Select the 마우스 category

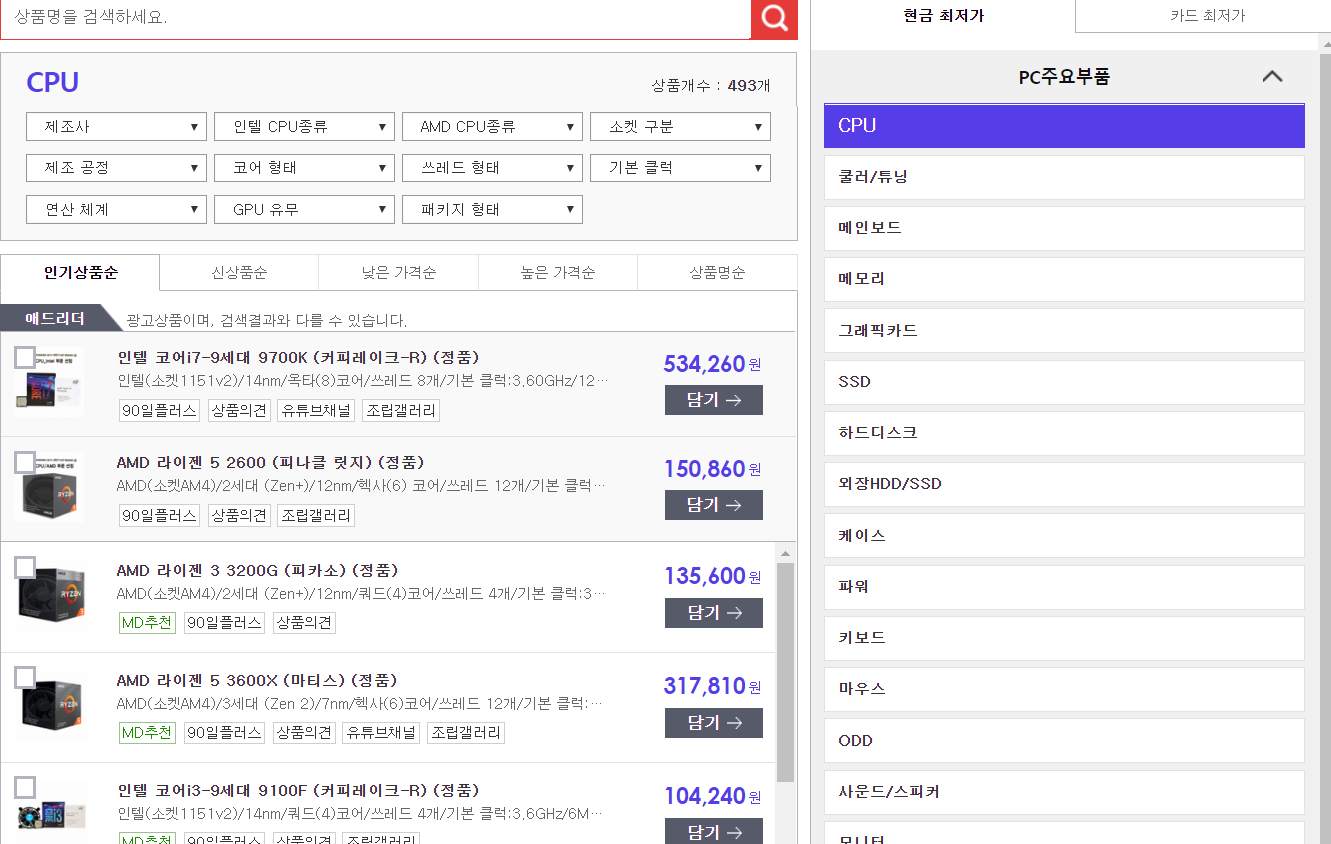(1064, 689)
